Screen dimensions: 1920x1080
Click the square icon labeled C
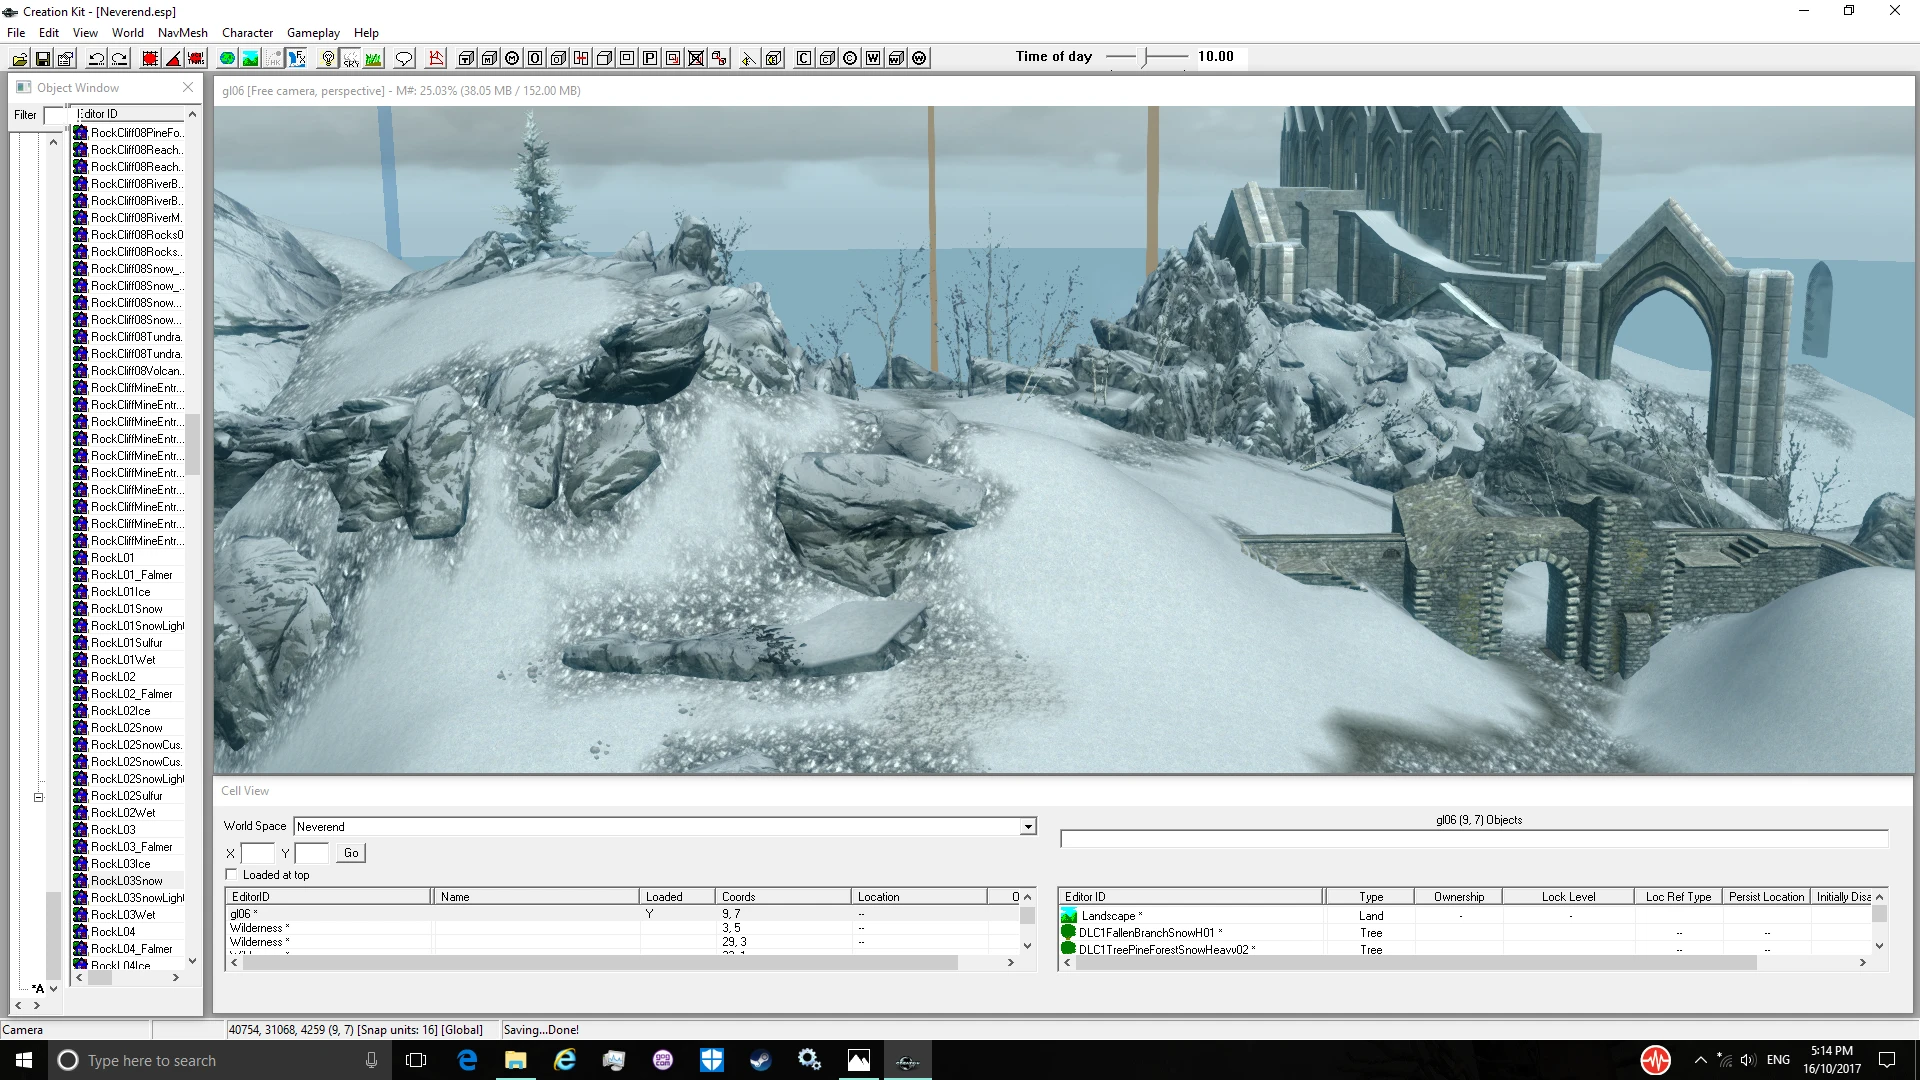(804, 58)
